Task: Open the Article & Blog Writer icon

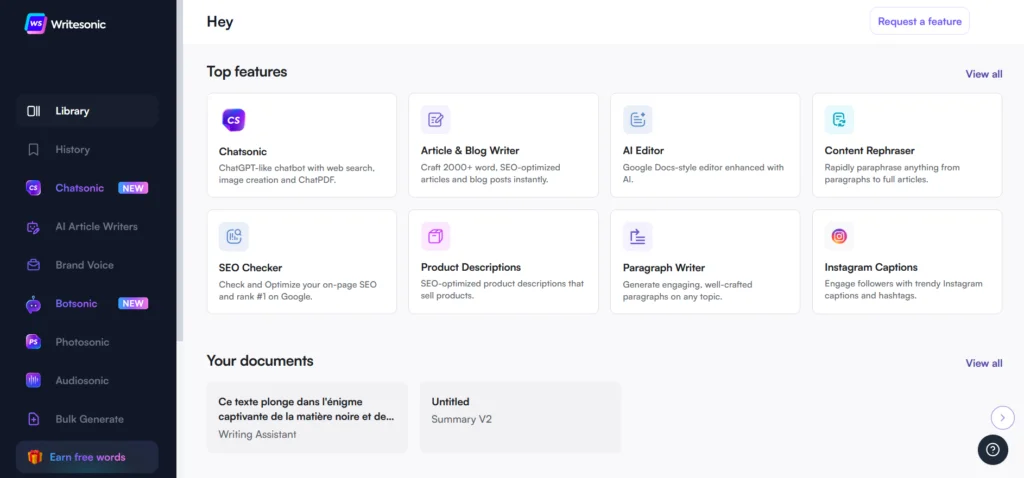Action: (435, 120)
